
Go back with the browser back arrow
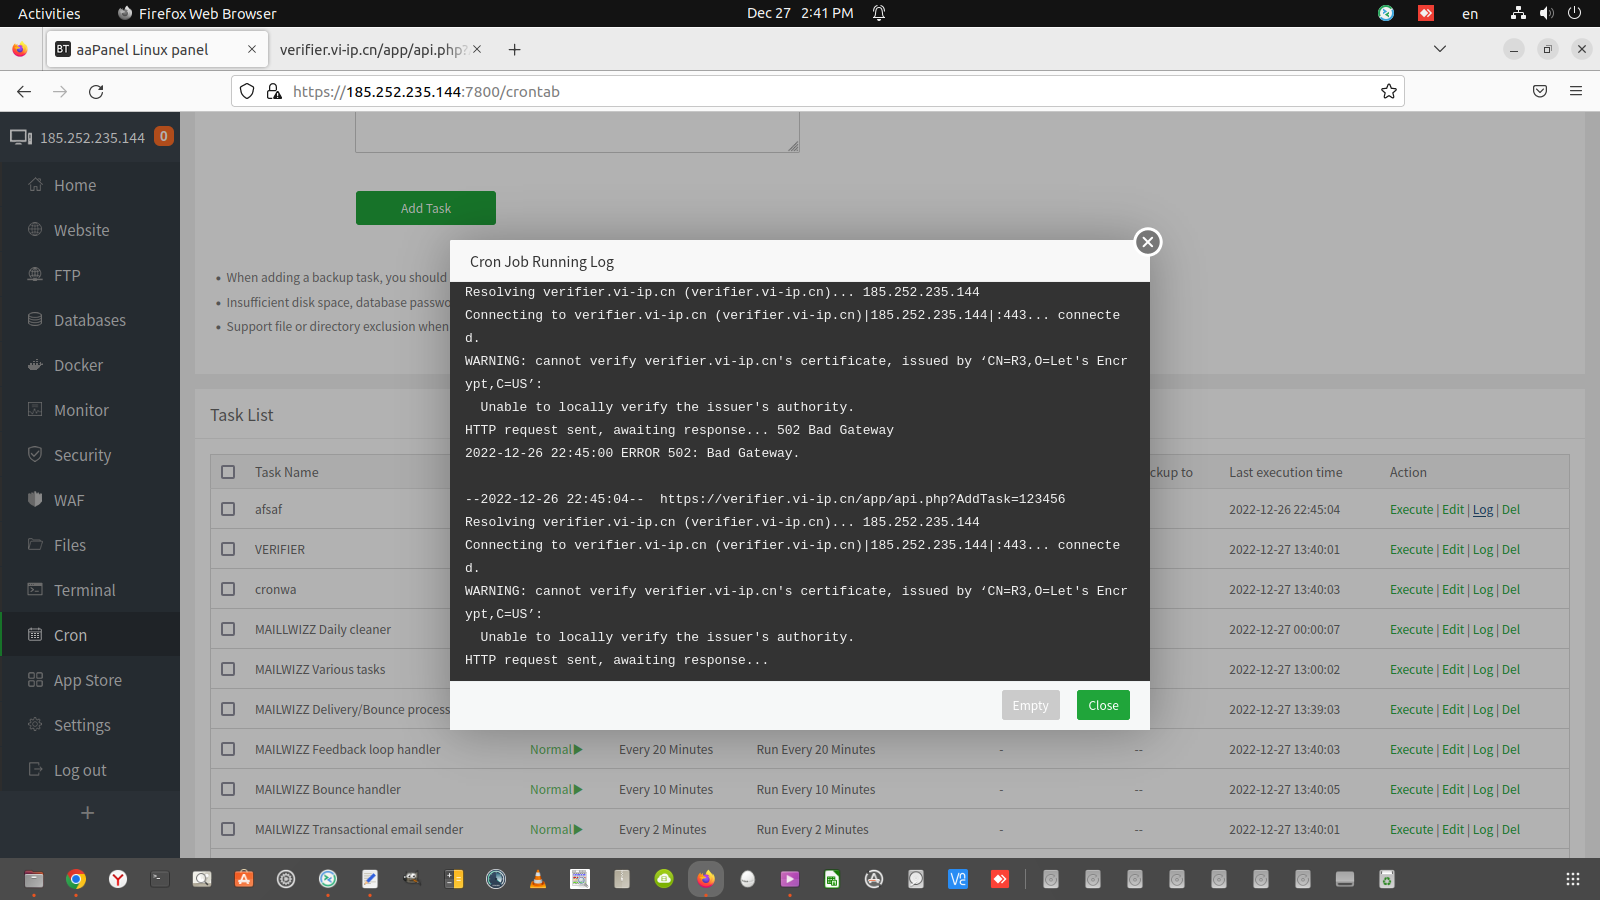(24, 91)
